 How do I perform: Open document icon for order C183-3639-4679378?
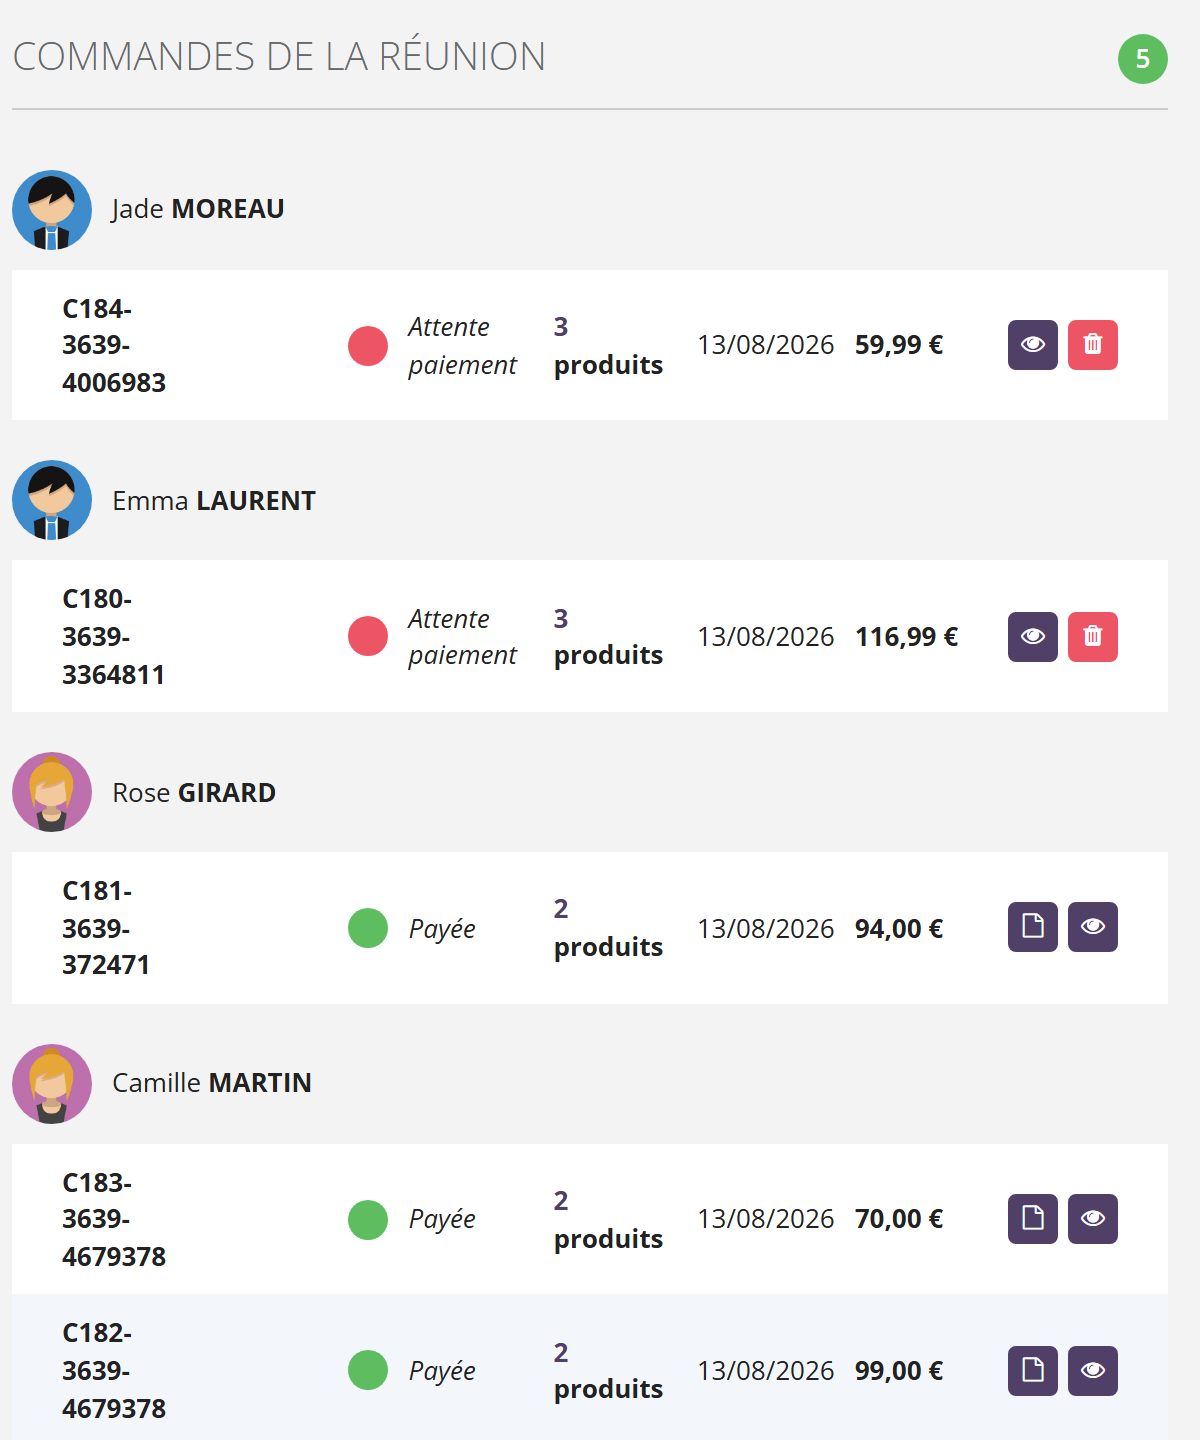(1033, 1219)
